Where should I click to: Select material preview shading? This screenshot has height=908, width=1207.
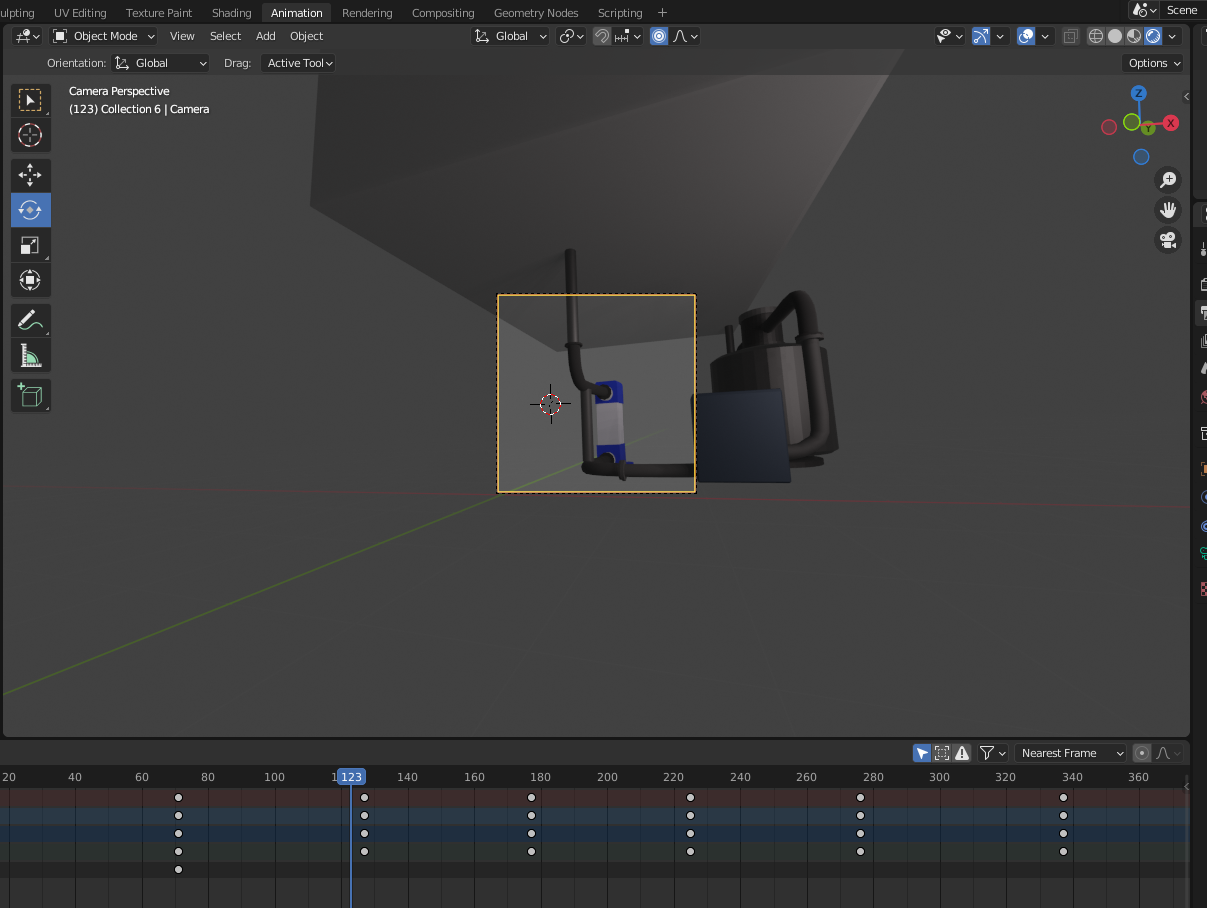1134,36
